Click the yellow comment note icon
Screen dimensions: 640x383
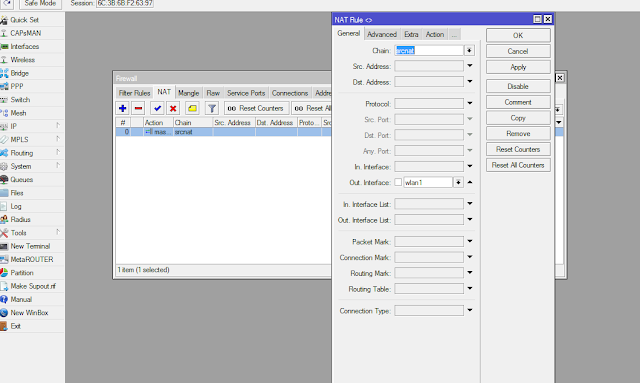192,108
